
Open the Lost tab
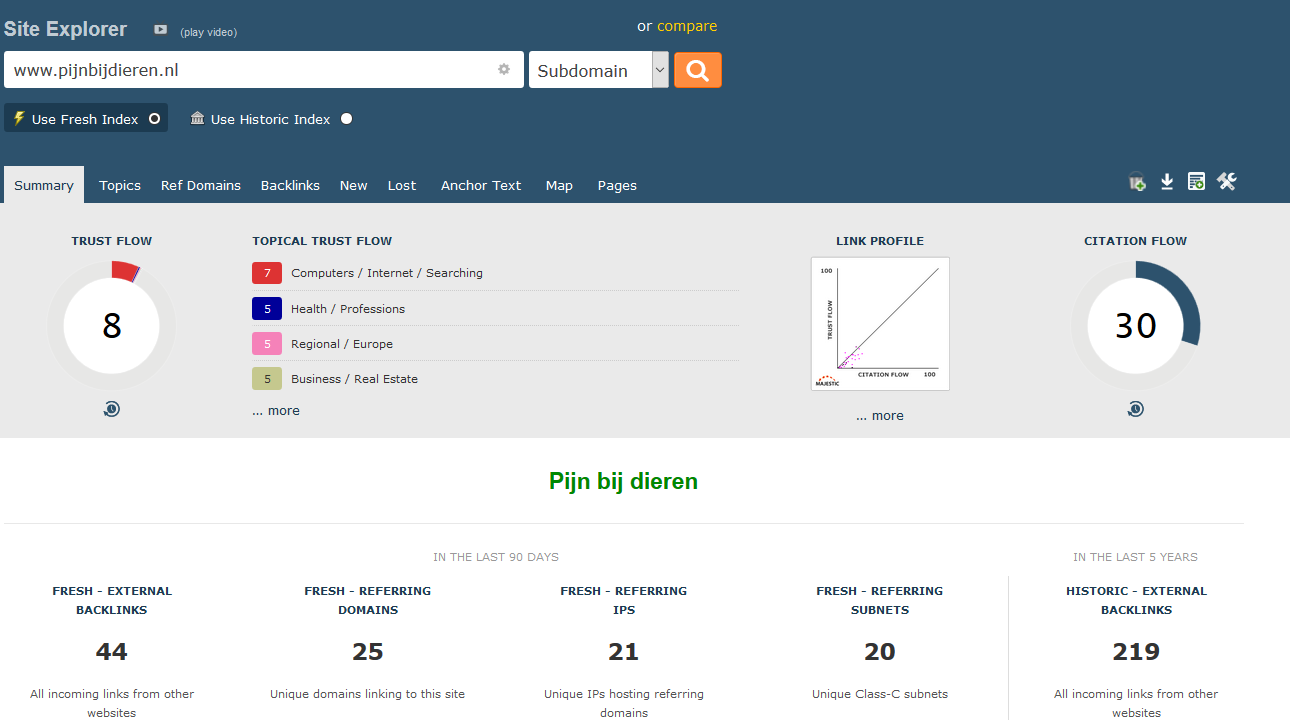[402, 185]
